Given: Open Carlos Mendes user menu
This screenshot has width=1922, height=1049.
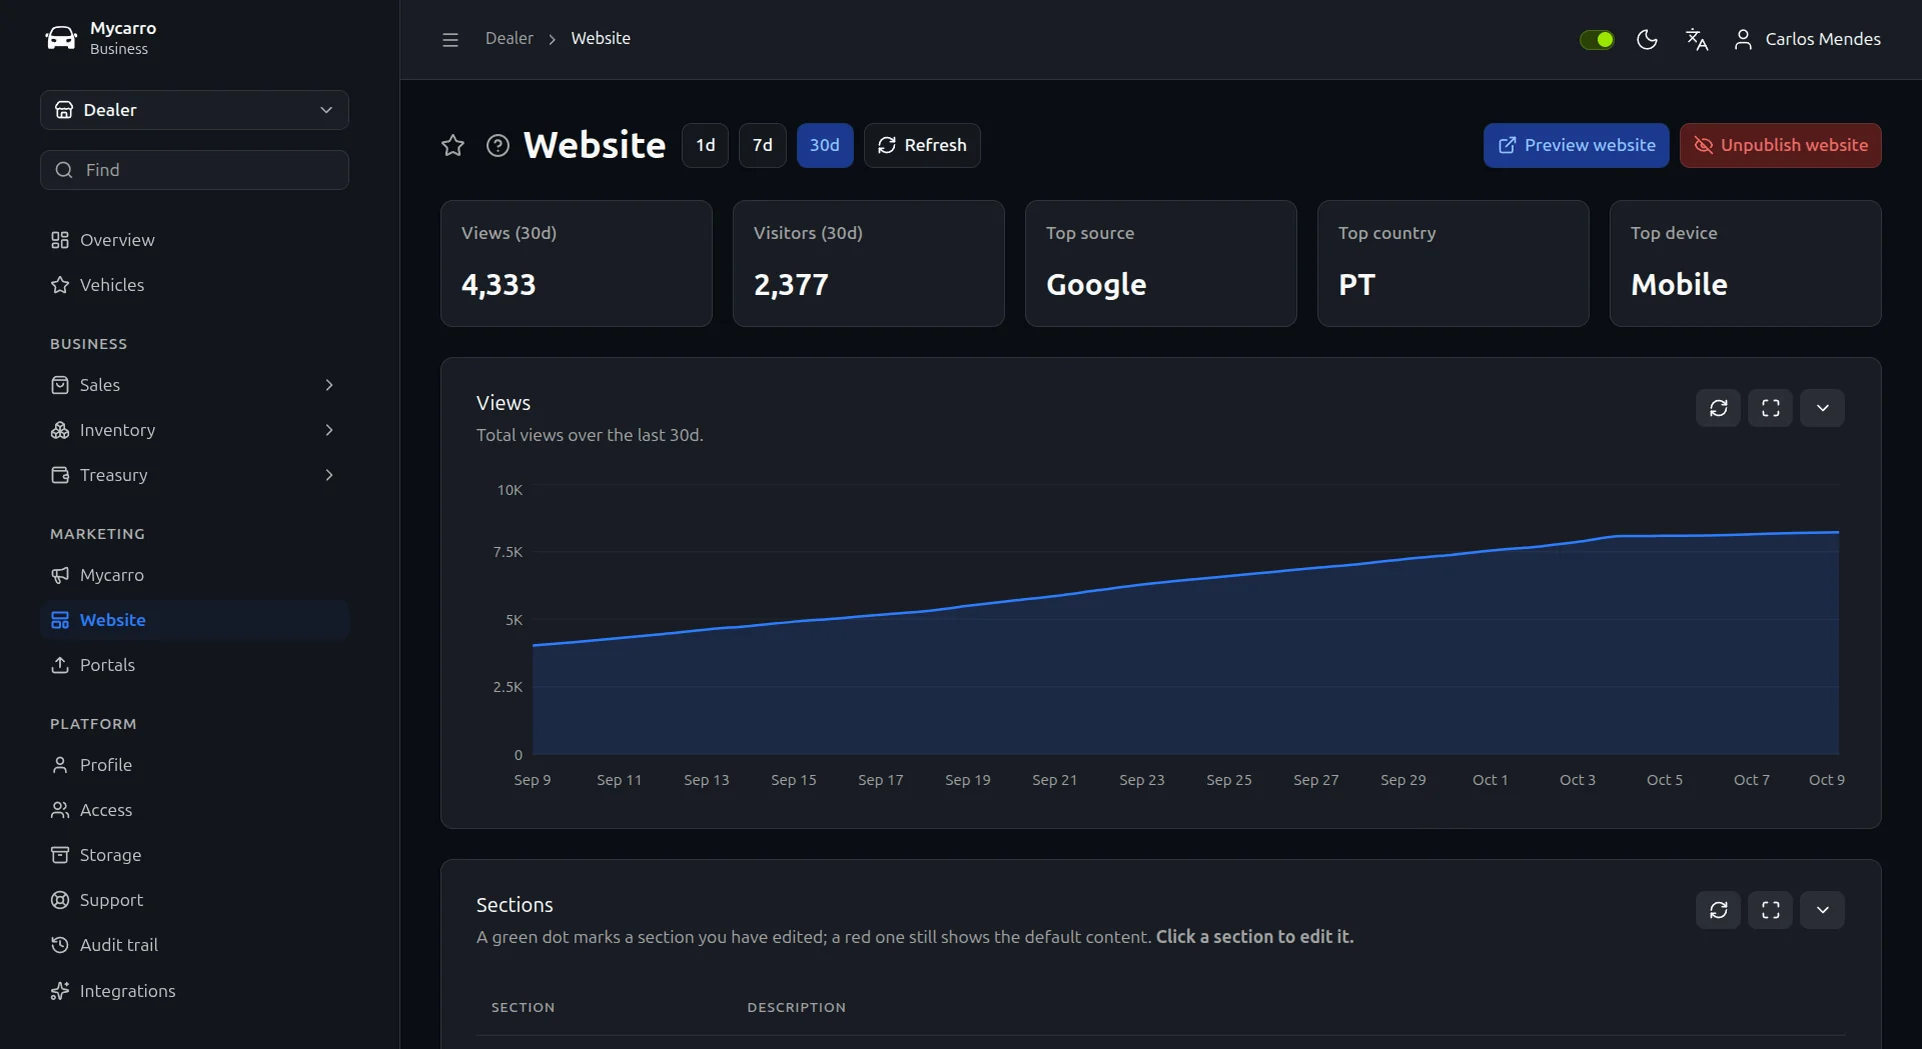Looking at the screenshot, I should coord(1807,39).
